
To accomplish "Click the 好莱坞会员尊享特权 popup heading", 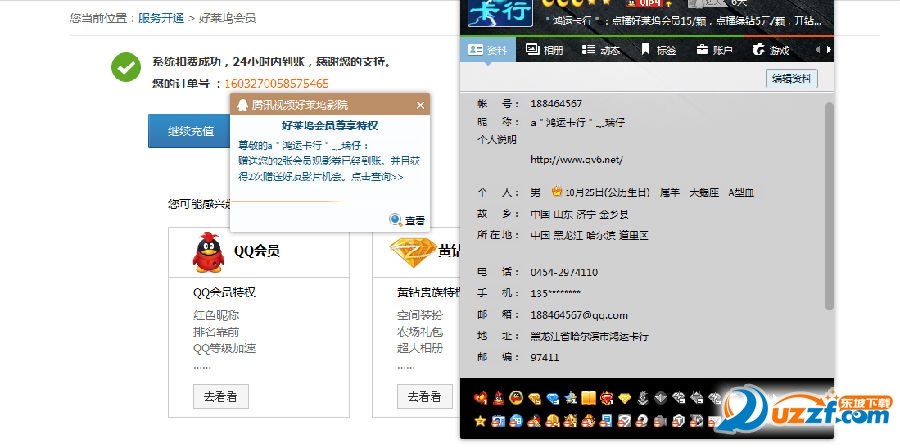I will click(x=329, y=126).
